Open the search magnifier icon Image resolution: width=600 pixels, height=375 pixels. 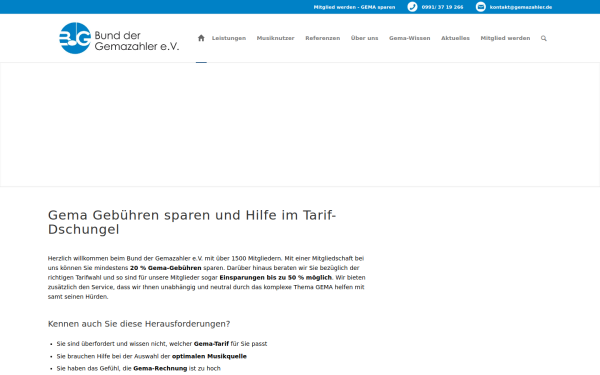tap(543, 38)
